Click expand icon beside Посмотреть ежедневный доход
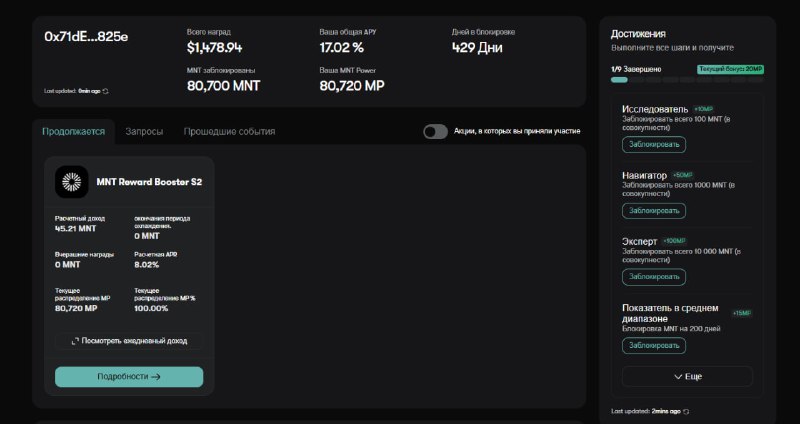This screenshot has width=800, height=424. pos(75,341)
